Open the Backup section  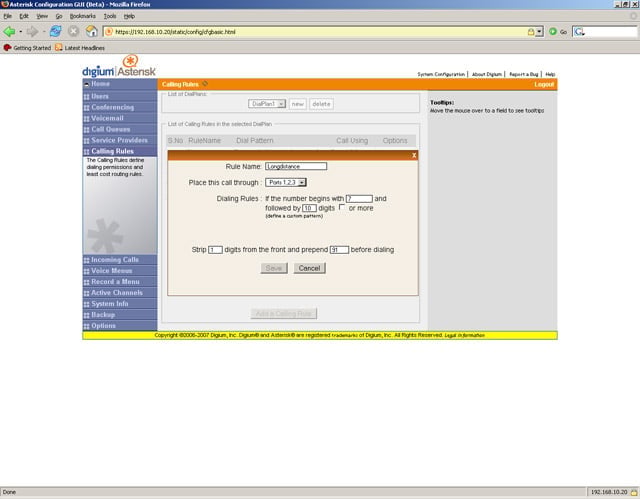120,315
